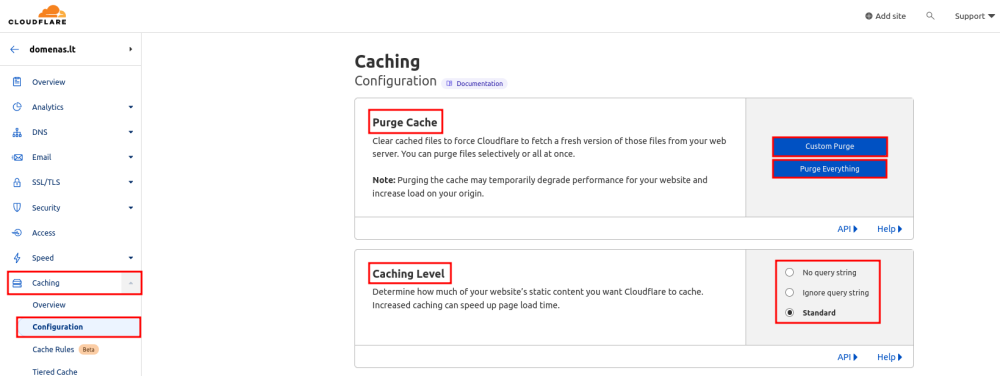Collapse the Caching section arrow

tap(131, 283)
